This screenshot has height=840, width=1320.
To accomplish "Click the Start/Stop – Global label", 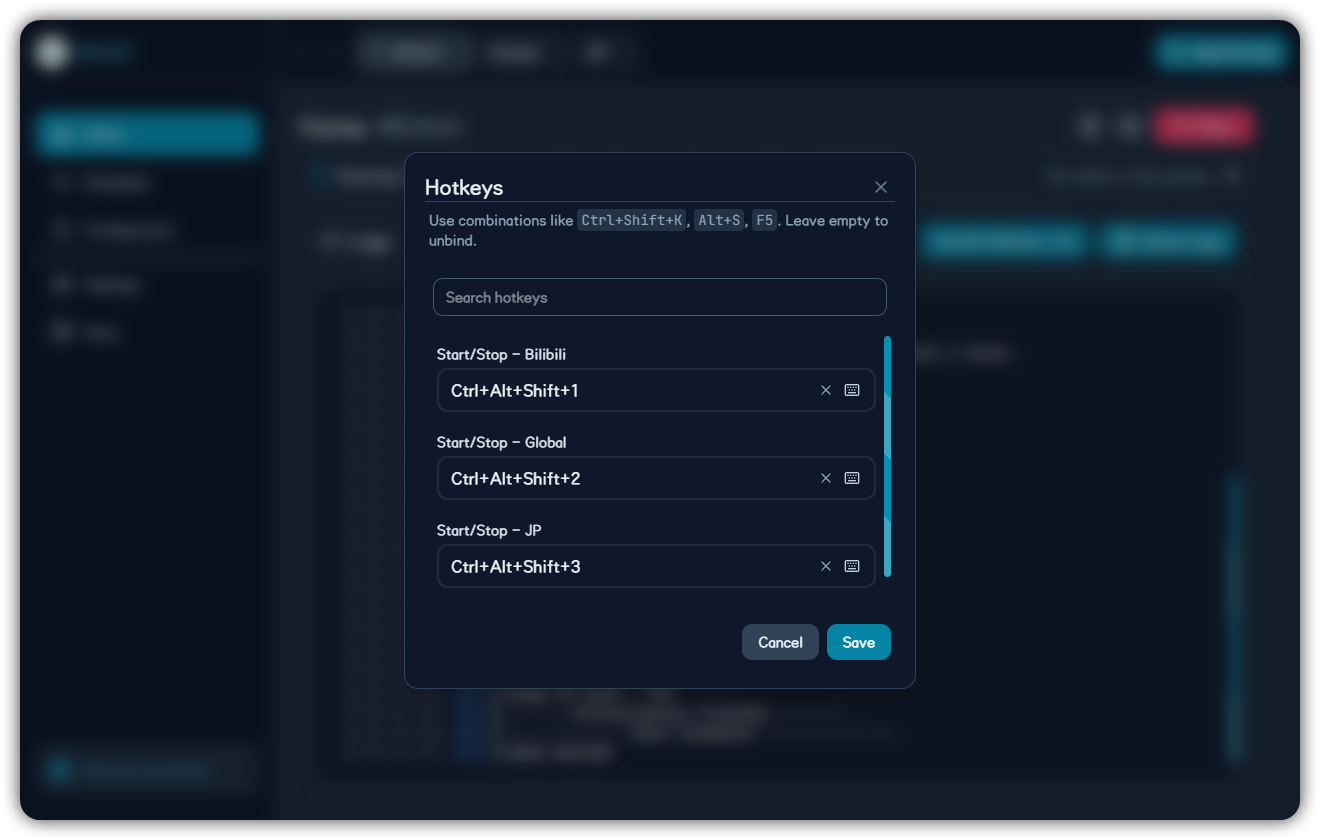I will coord(501,442).
